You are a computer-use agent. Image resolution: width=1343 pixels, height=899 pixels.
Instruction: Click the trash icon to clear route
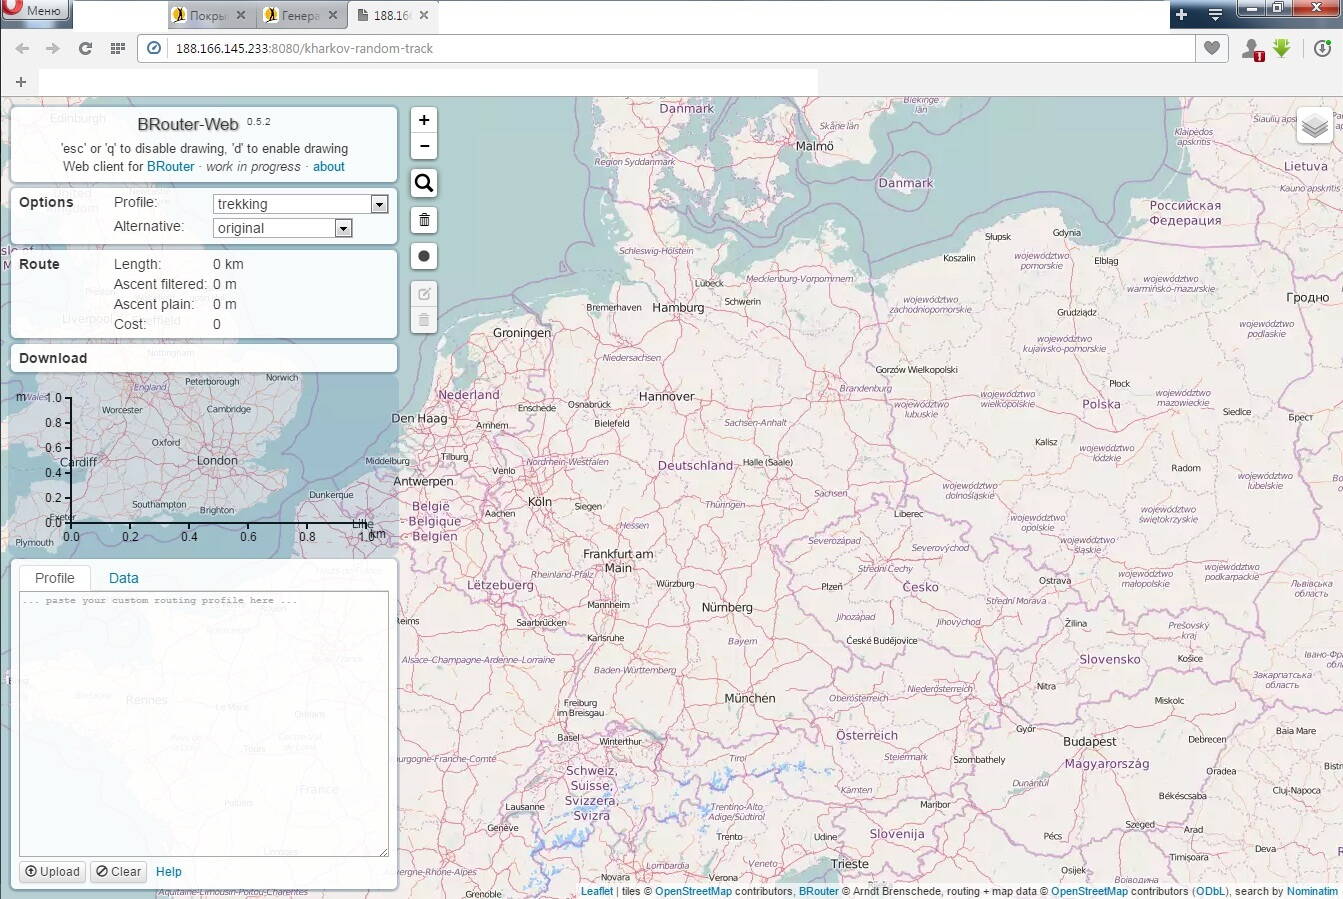coord(424,220)
